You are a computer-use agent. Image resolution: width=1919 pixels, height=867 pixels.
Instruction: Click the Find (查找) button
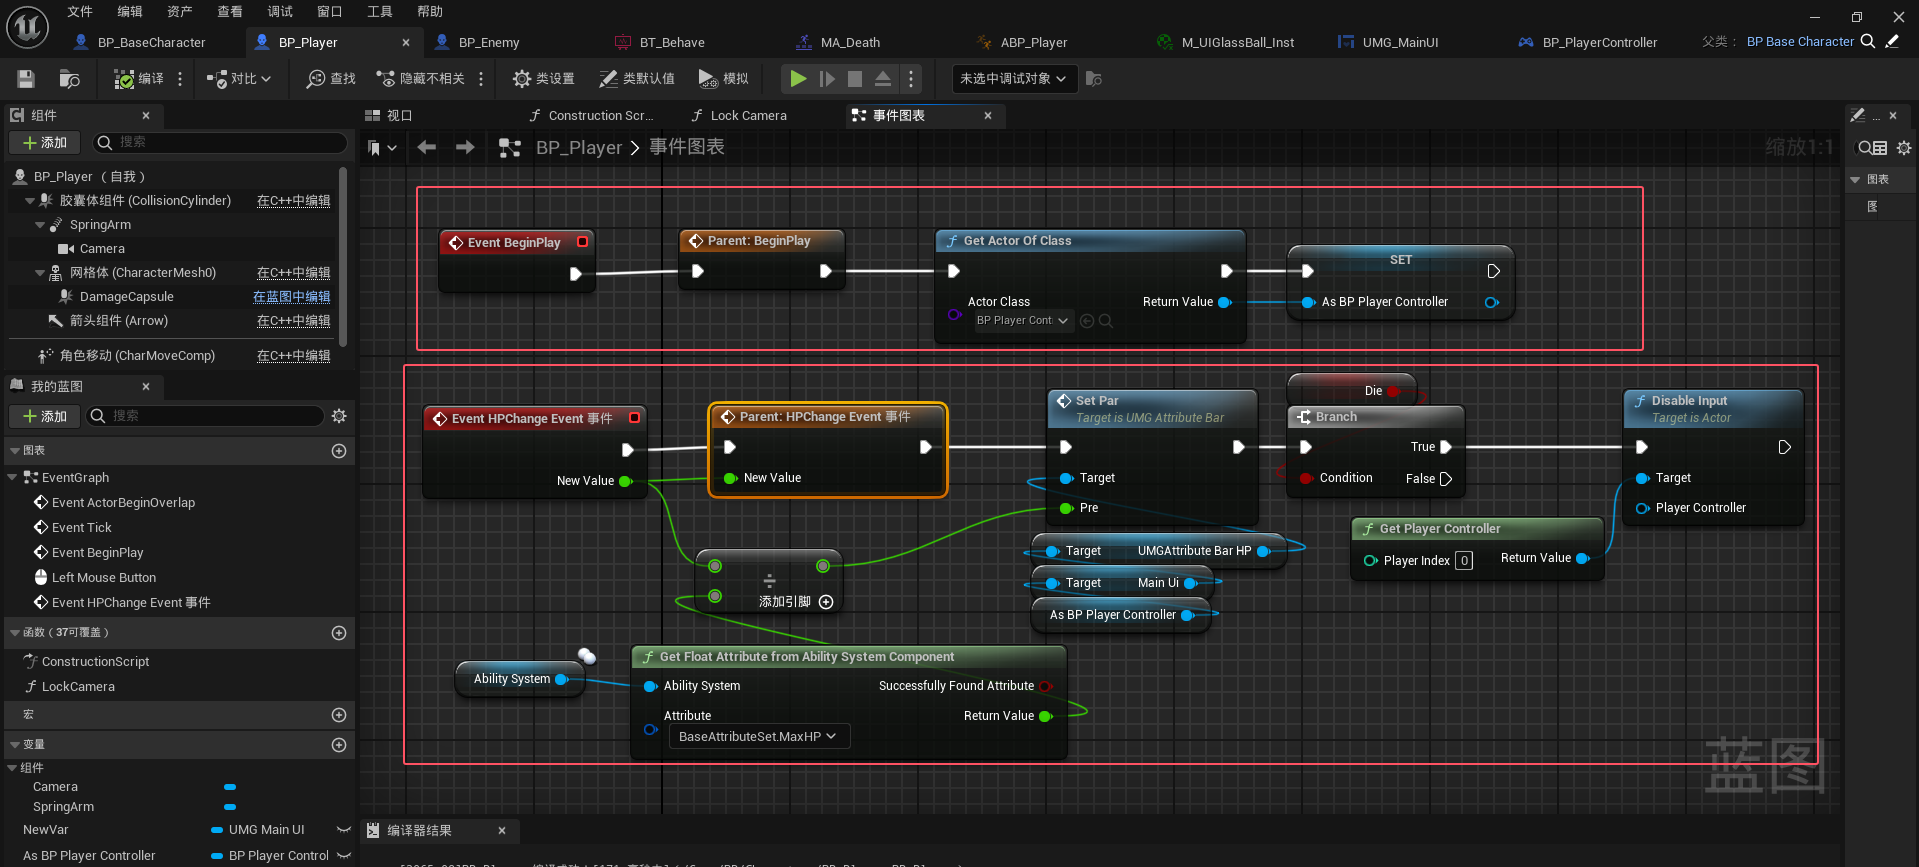click(331, 79)
